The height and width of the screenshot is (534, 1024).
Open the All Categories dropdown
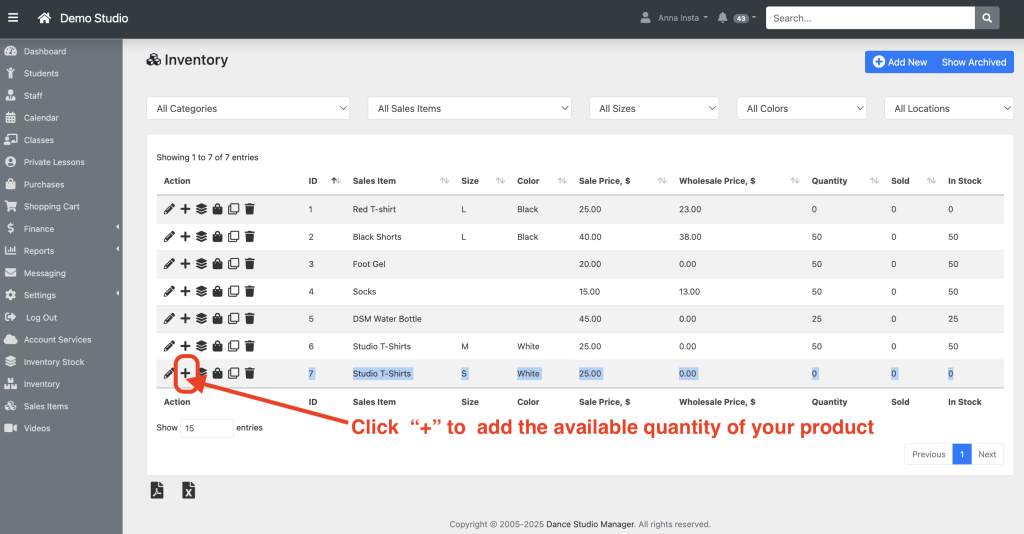coord(248,108)
